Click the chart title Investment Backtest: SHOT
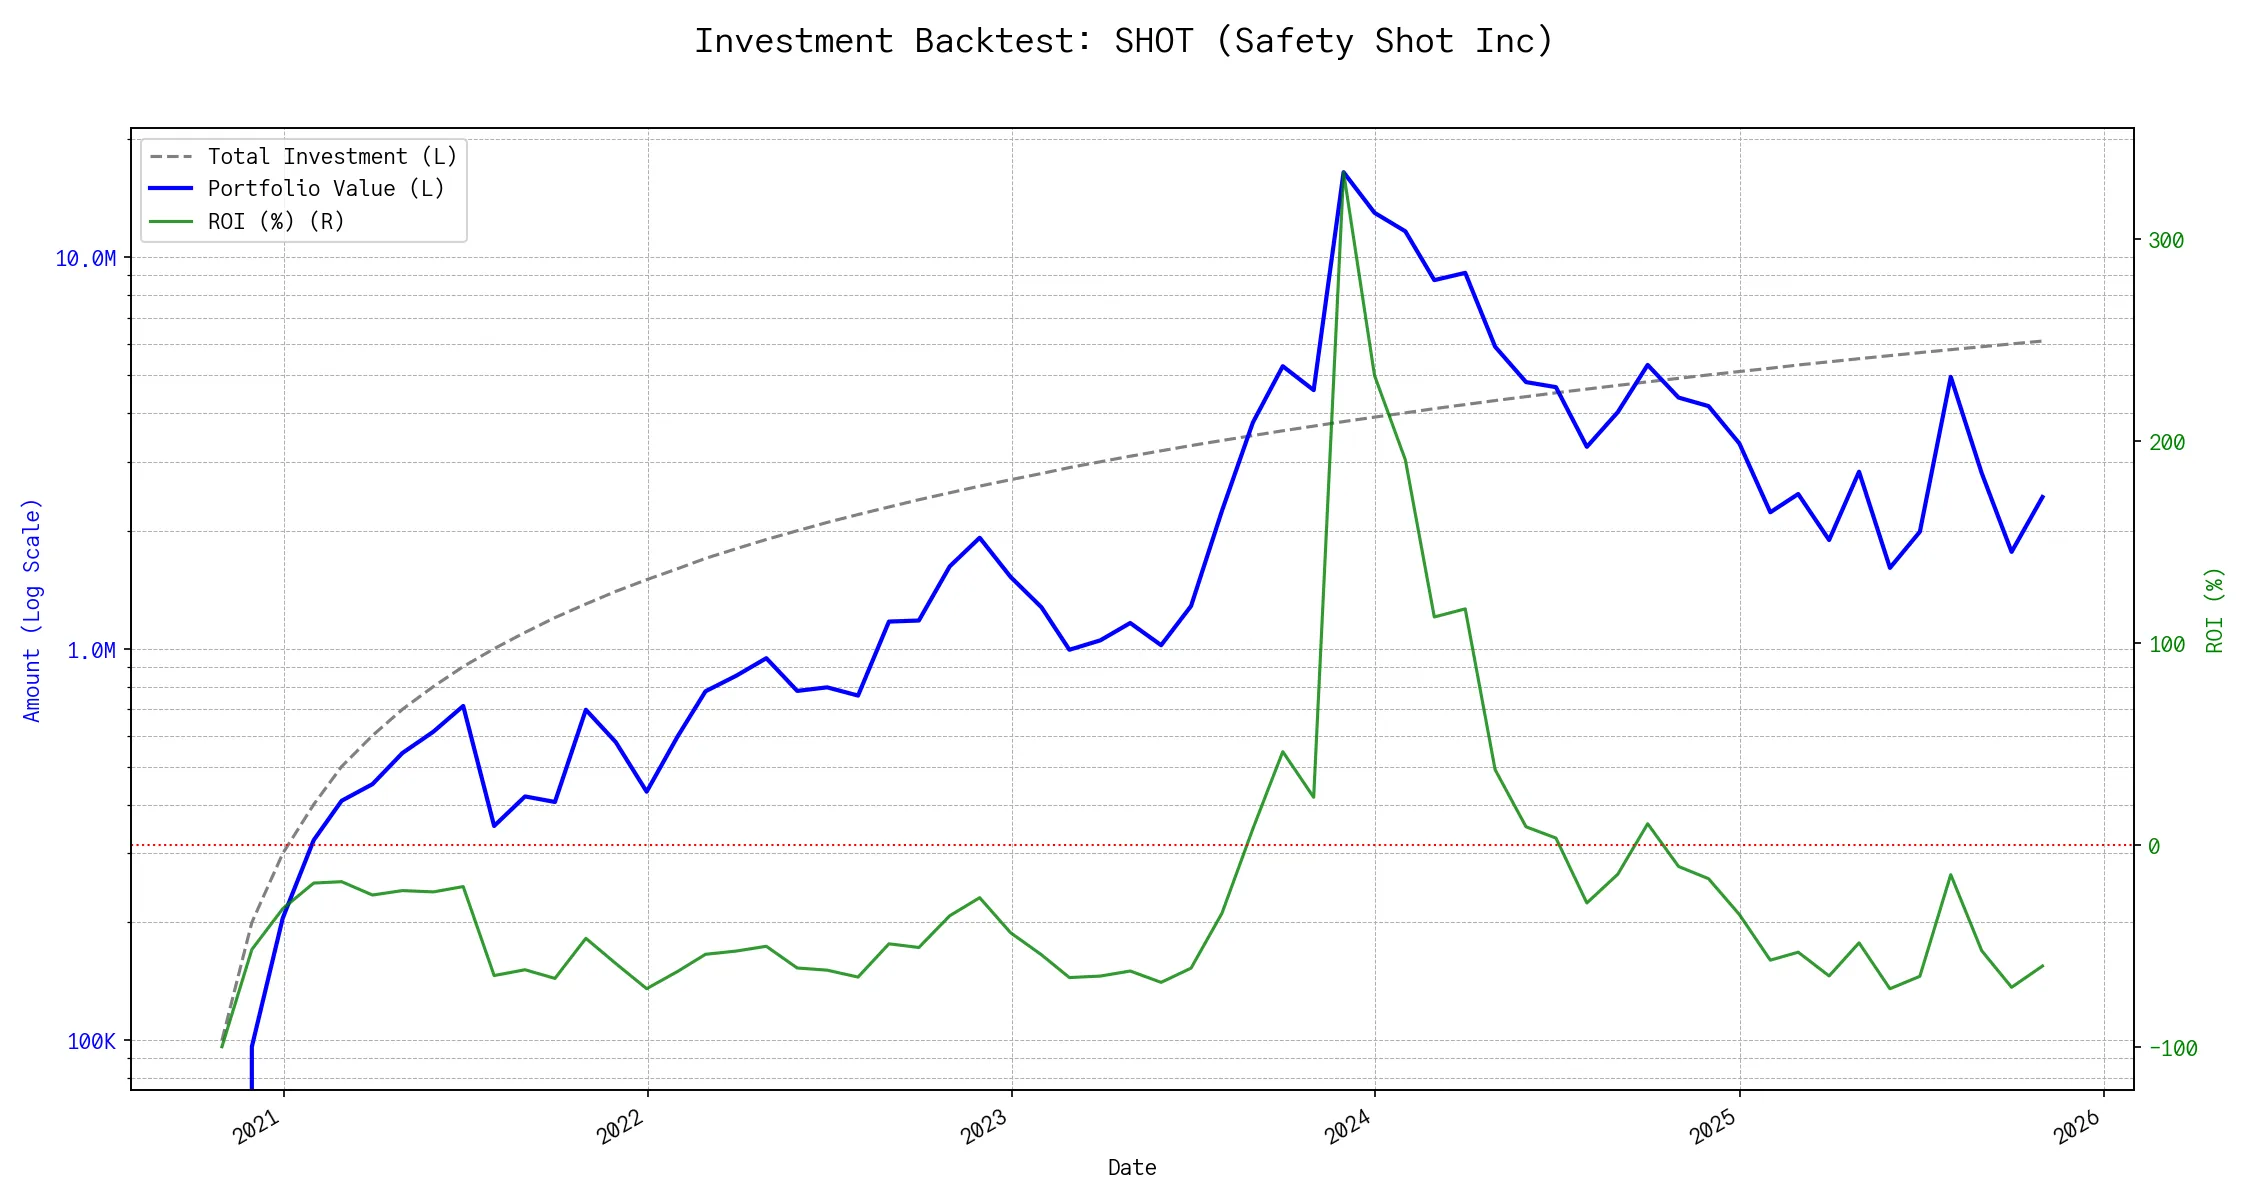This screenshot has height=1200, width=2250. (x=1124, y=41)
